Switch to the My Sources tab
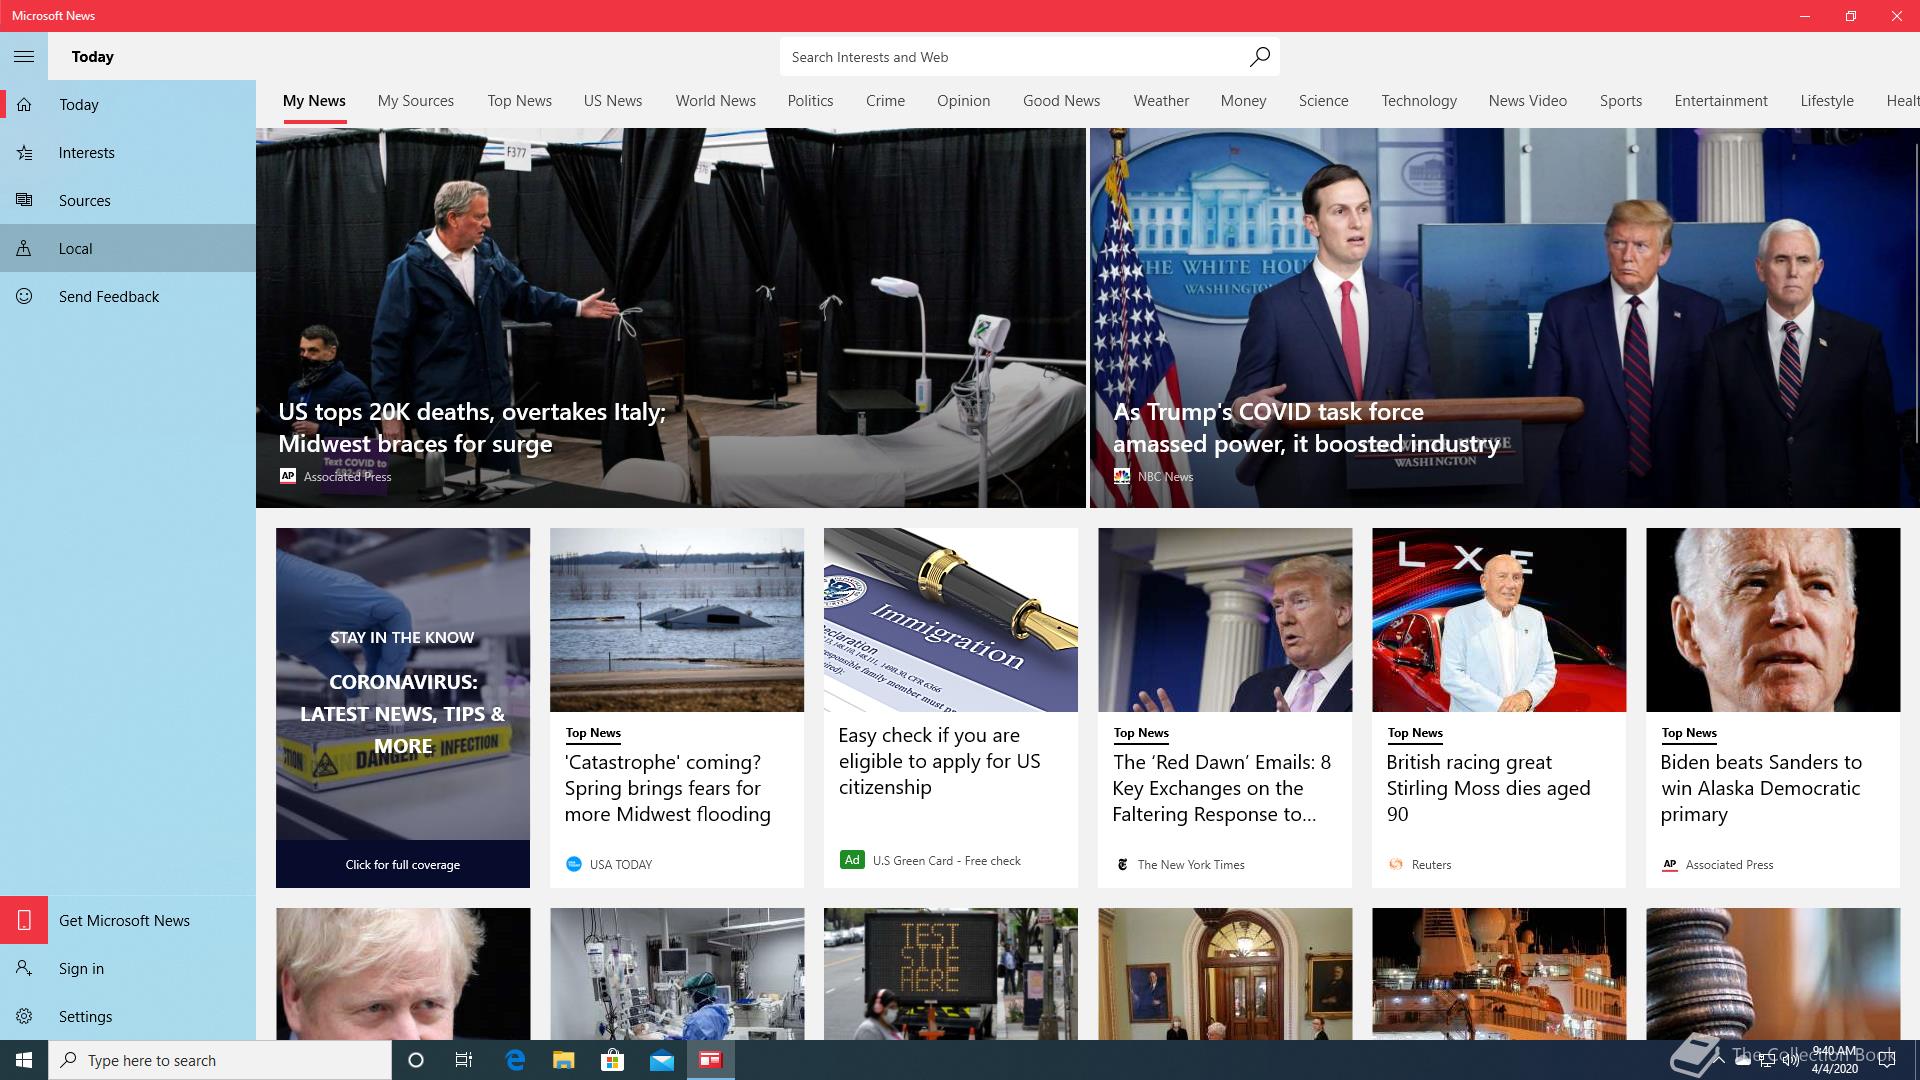Viewport: 1920px width, 1080px height. tap(416, 101)
